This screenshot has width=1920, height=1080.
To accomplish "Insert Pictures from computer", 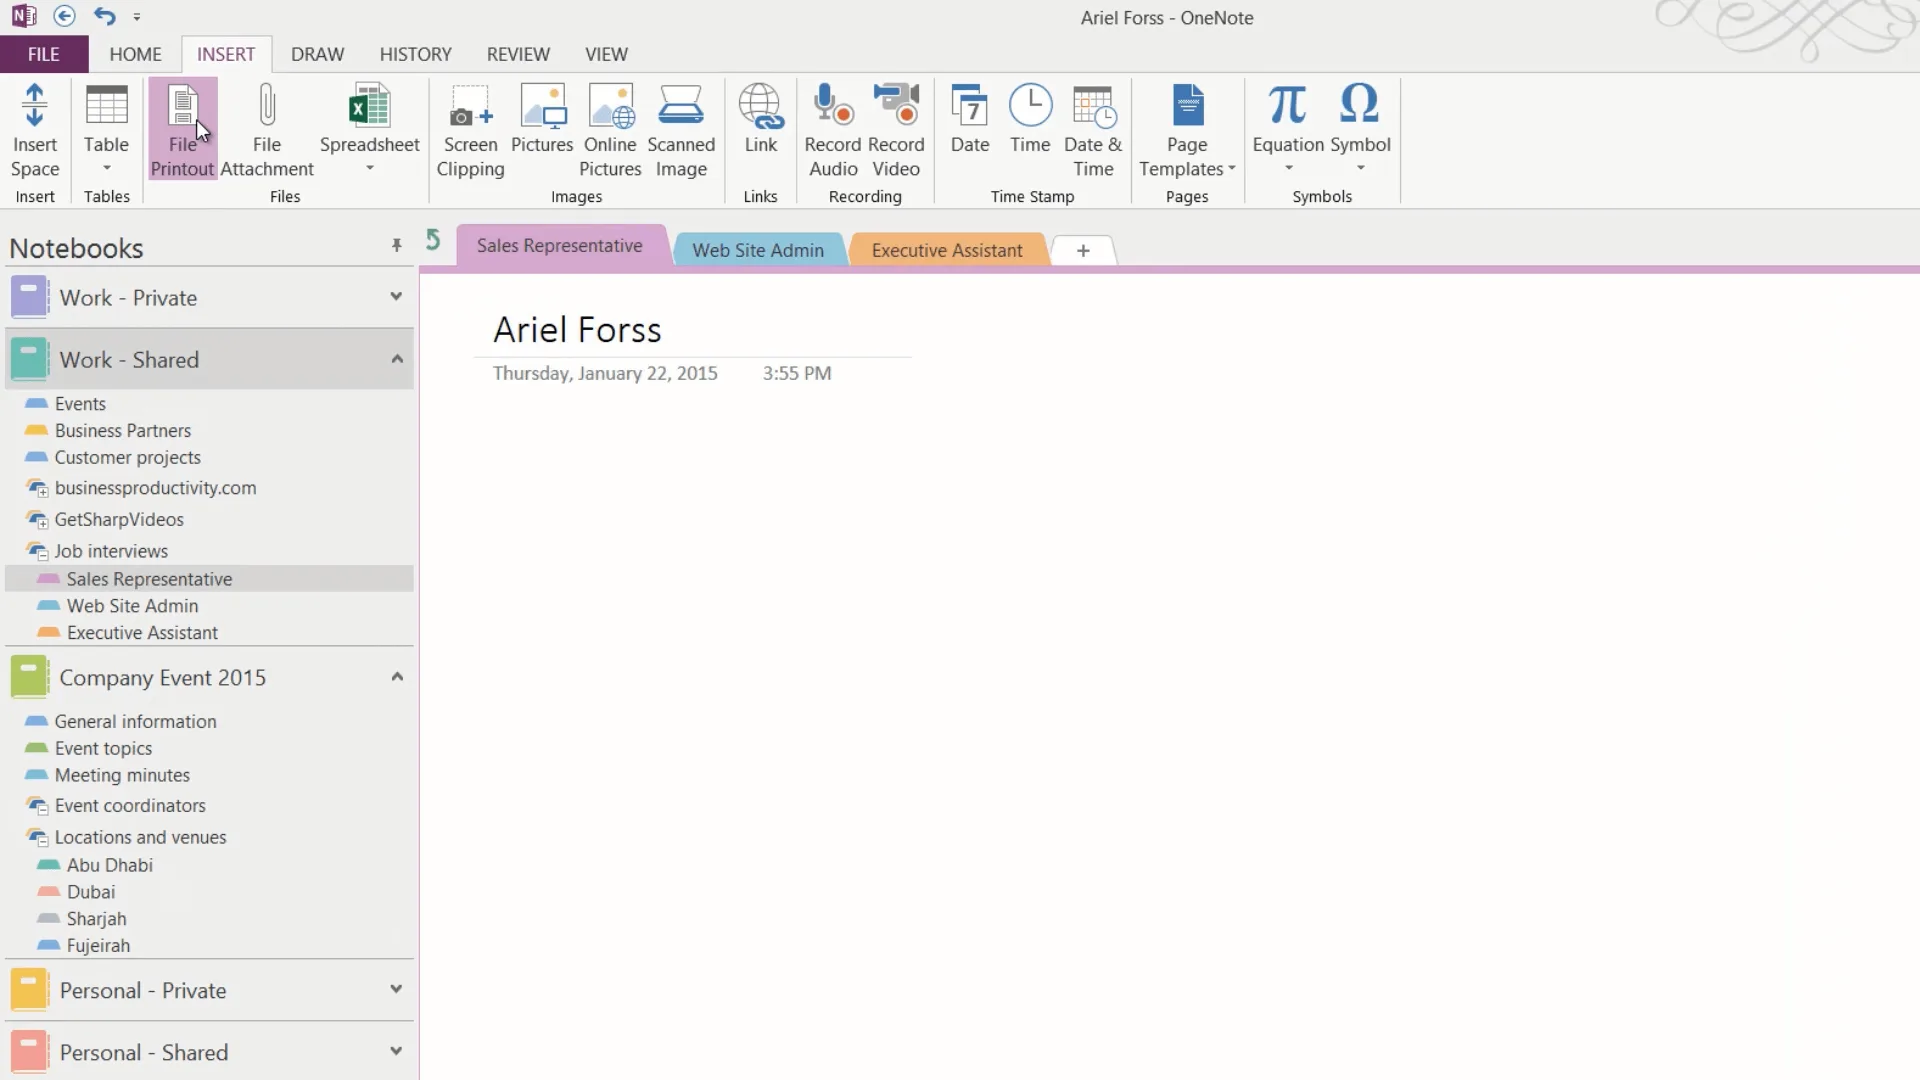I will point(542,120).
